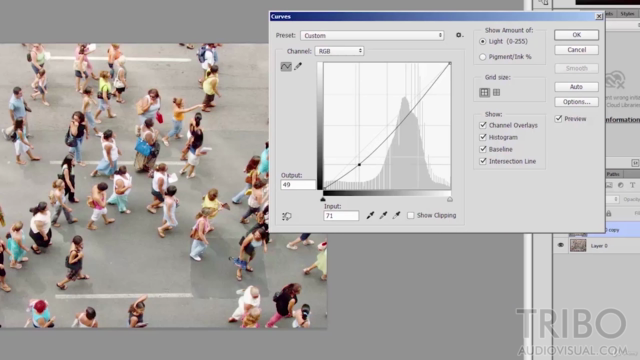Screen dimensions: 640x360
Task: Select the pencil draw-curve tool
Action: pos(298,66)
